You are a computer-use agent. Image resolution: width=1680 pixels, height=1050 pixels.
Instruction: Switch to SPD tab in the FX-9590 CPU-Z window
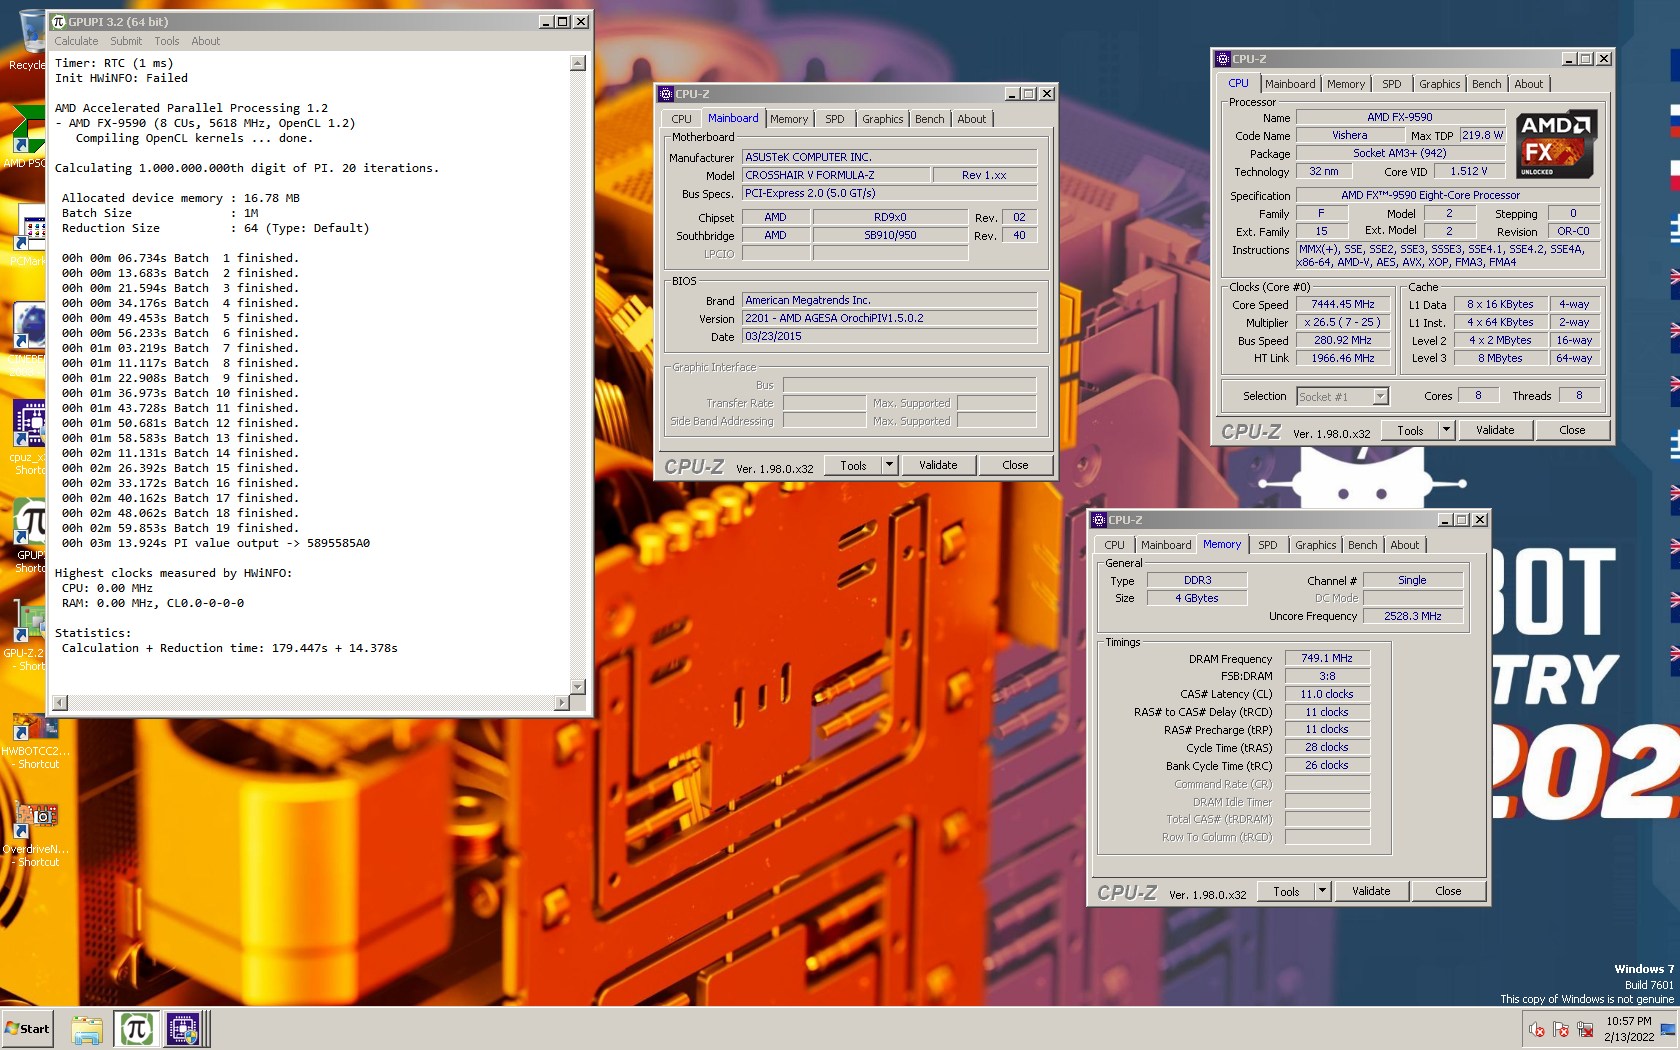pos(1392,84)
